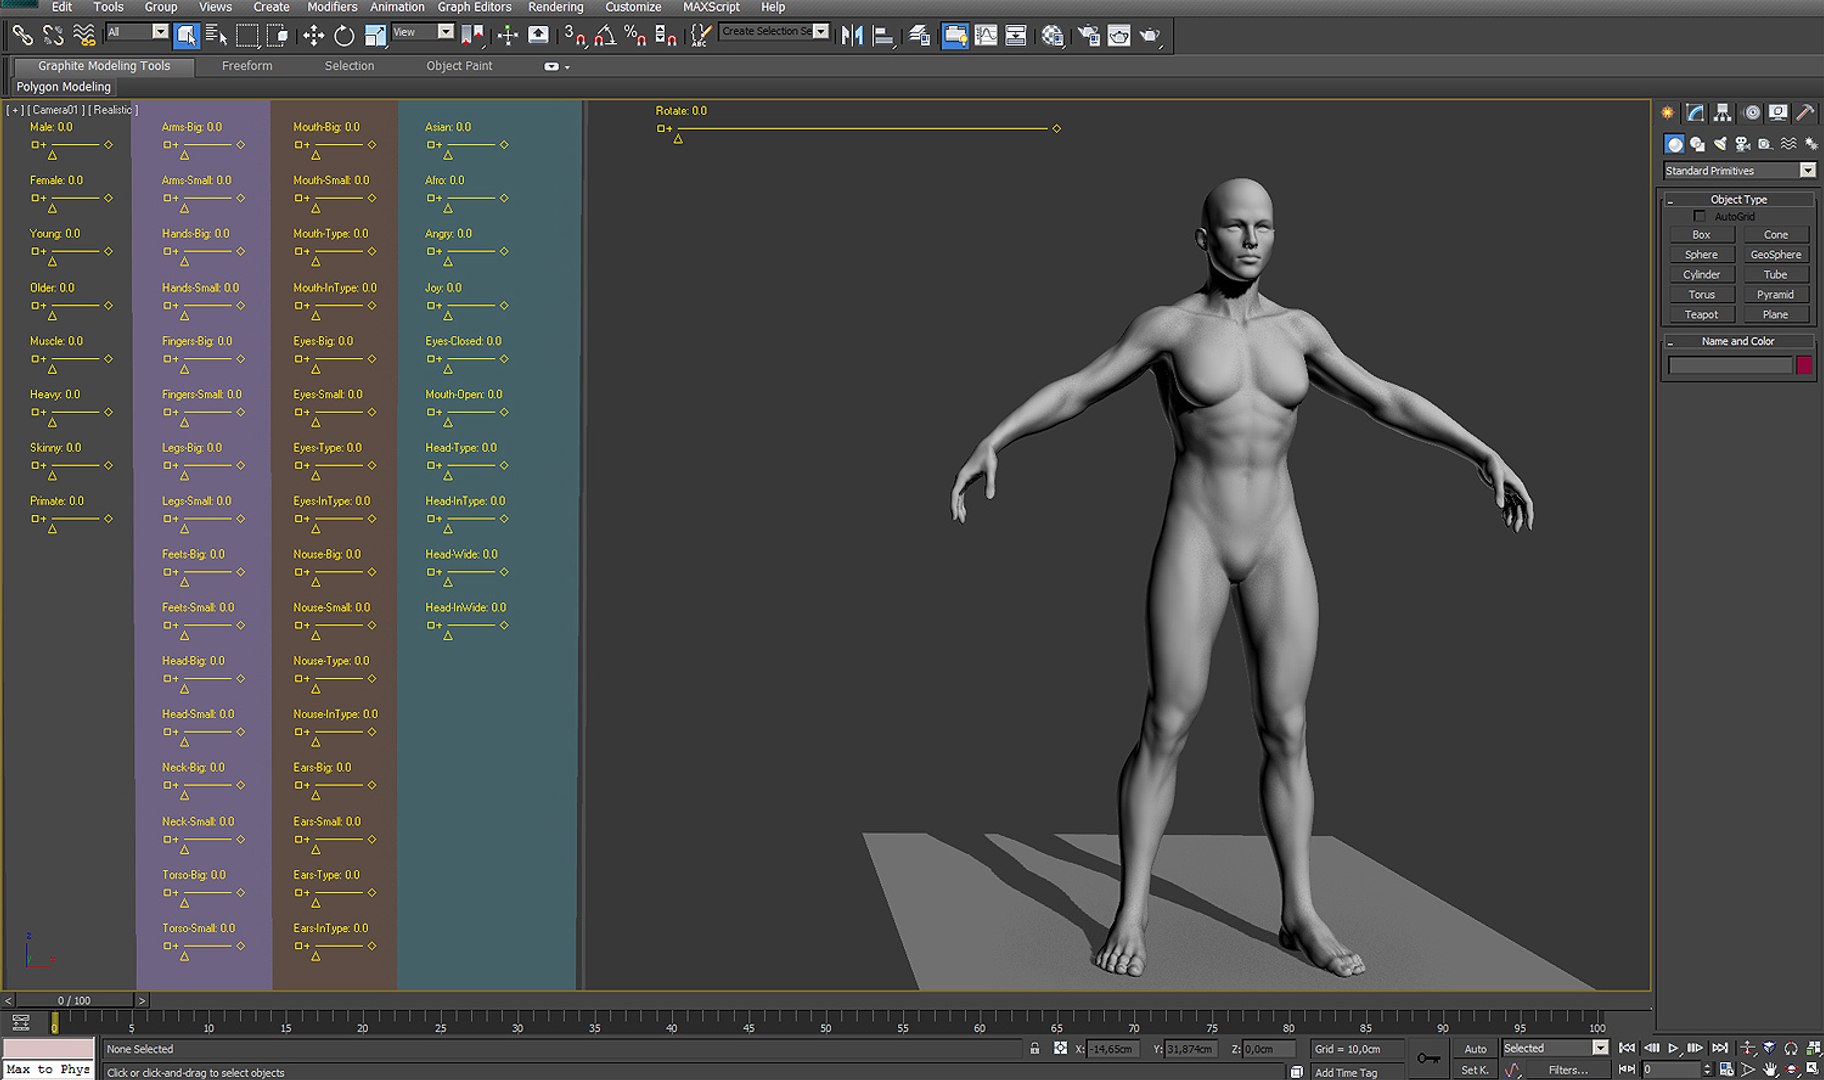Switch to Utilities hammer panel
This screenshot has width=1824, height=1080.
(x=1806, y=113)
